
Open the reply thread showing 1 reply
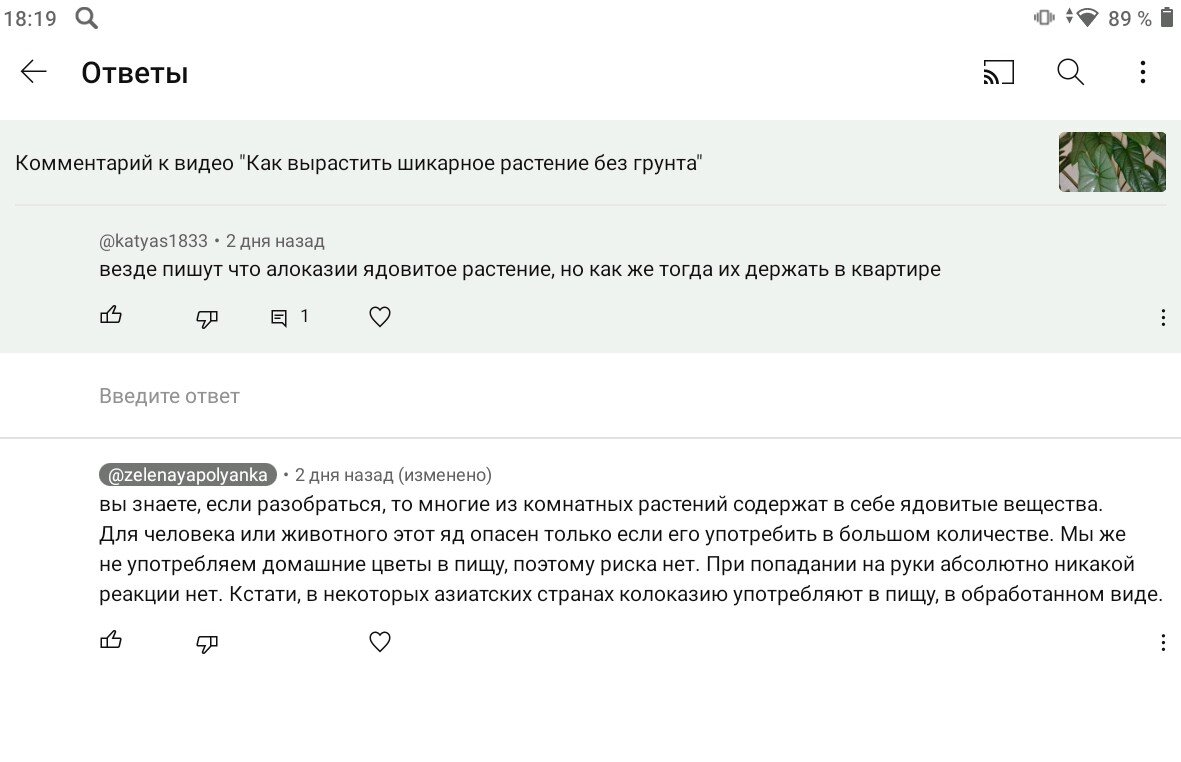click(288, 316)
